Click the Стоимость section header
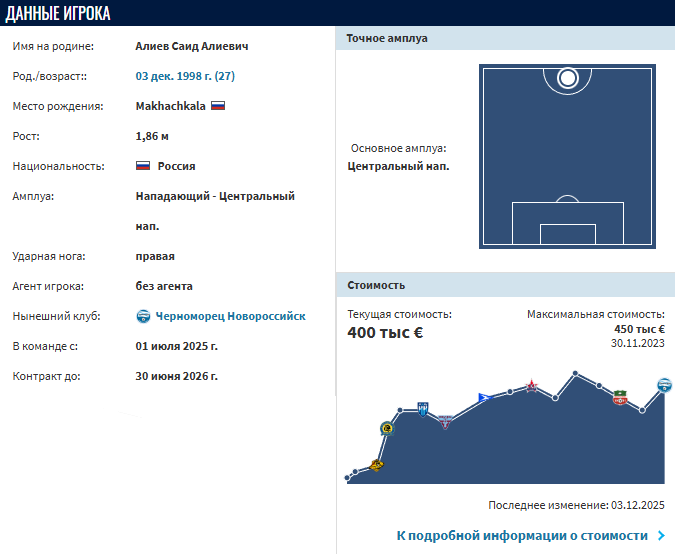This screenshot has width=675, height=554. [x=376, y=285]
